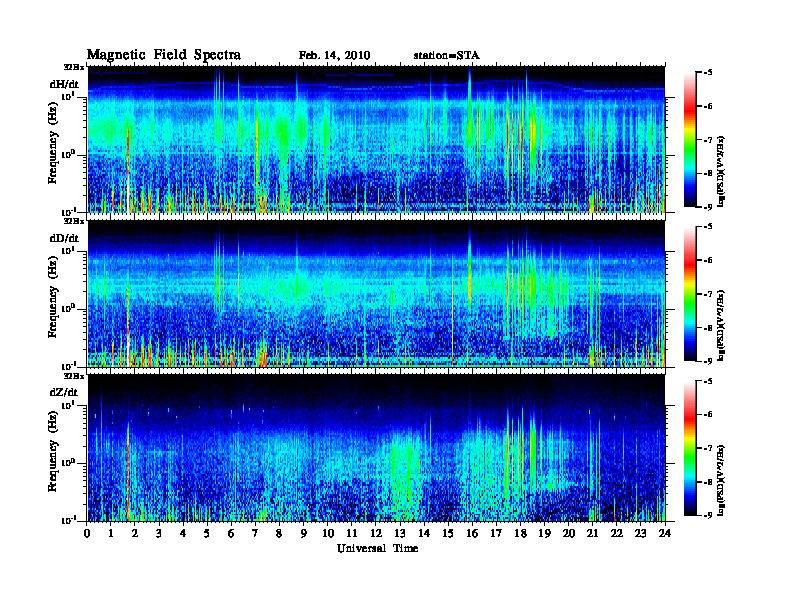Click the "-9" tick of dH/dt color bar

pos(708,207)
